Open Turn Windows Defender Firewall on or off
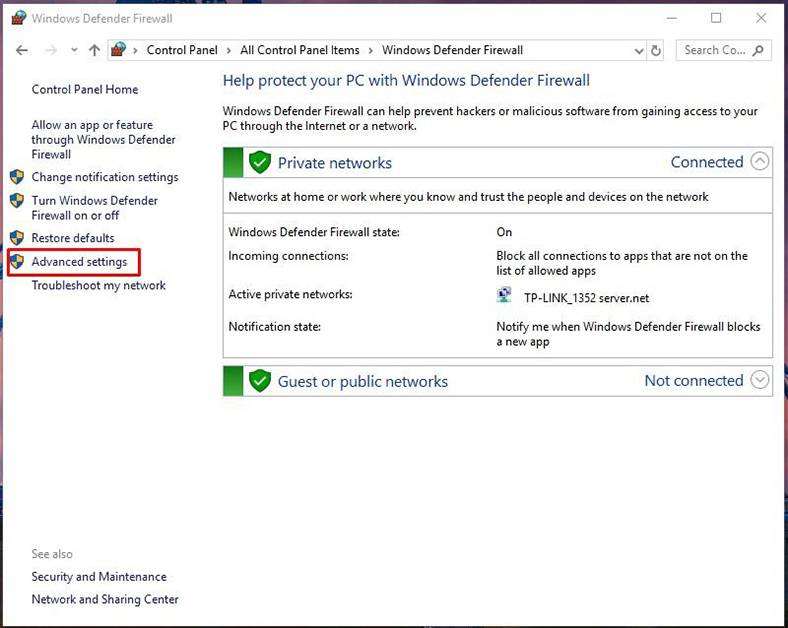 click(94, 208)
